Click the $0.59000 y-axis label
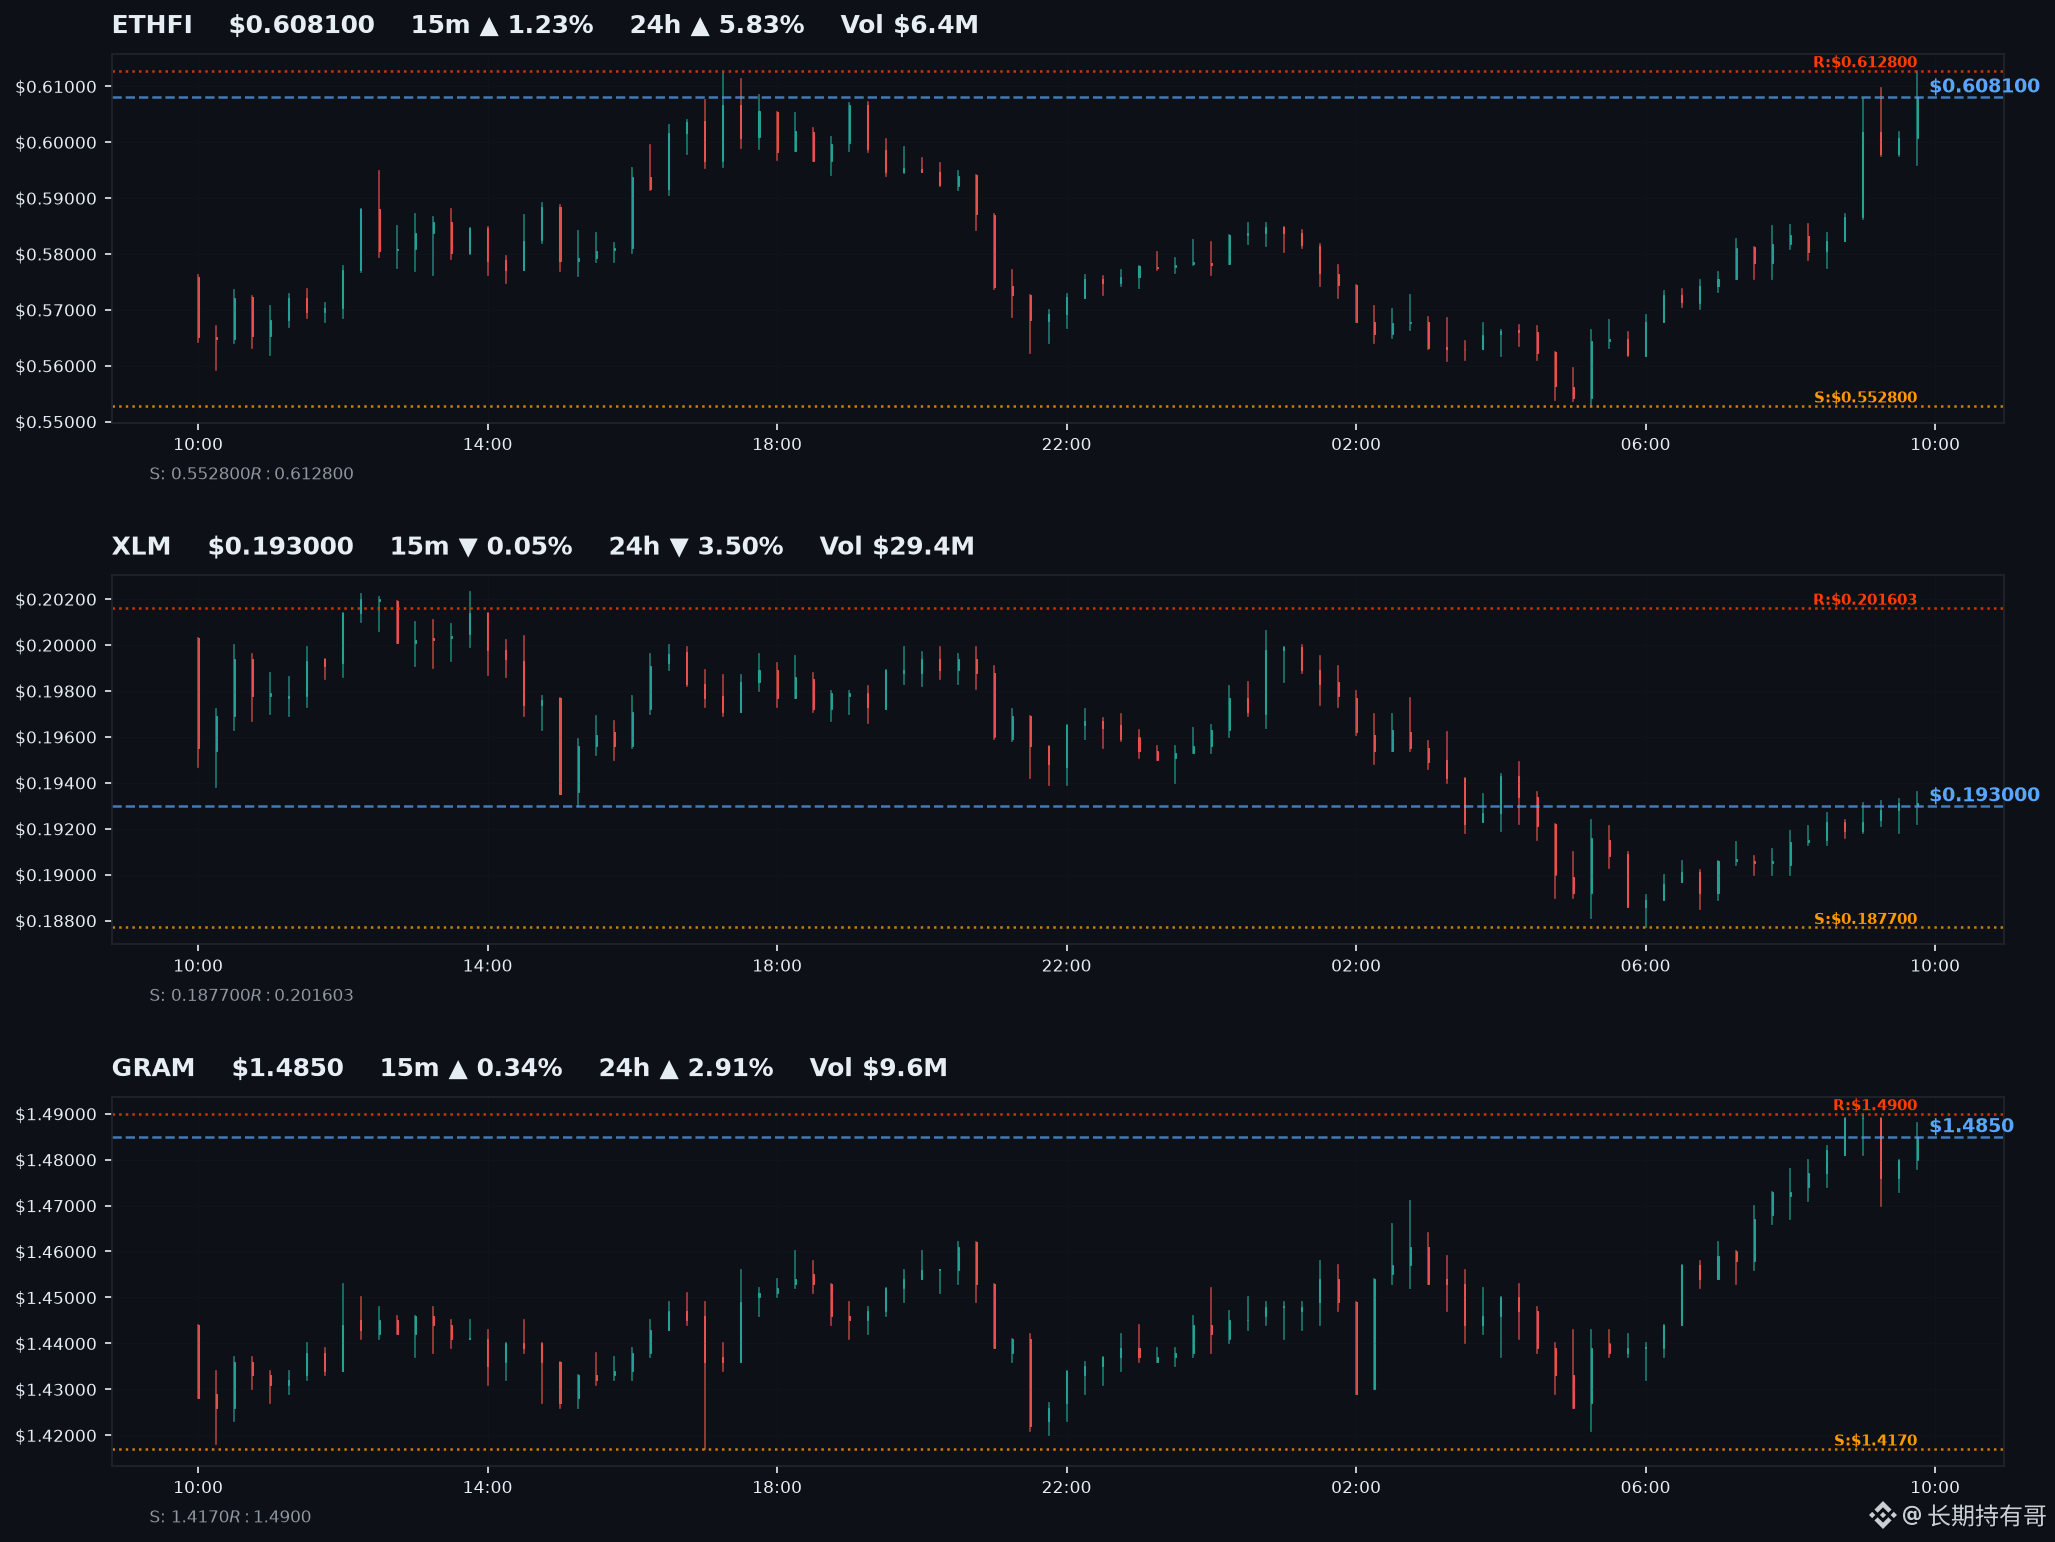The width and height of the screenshot is (2055, 1542). pos(56,199)
